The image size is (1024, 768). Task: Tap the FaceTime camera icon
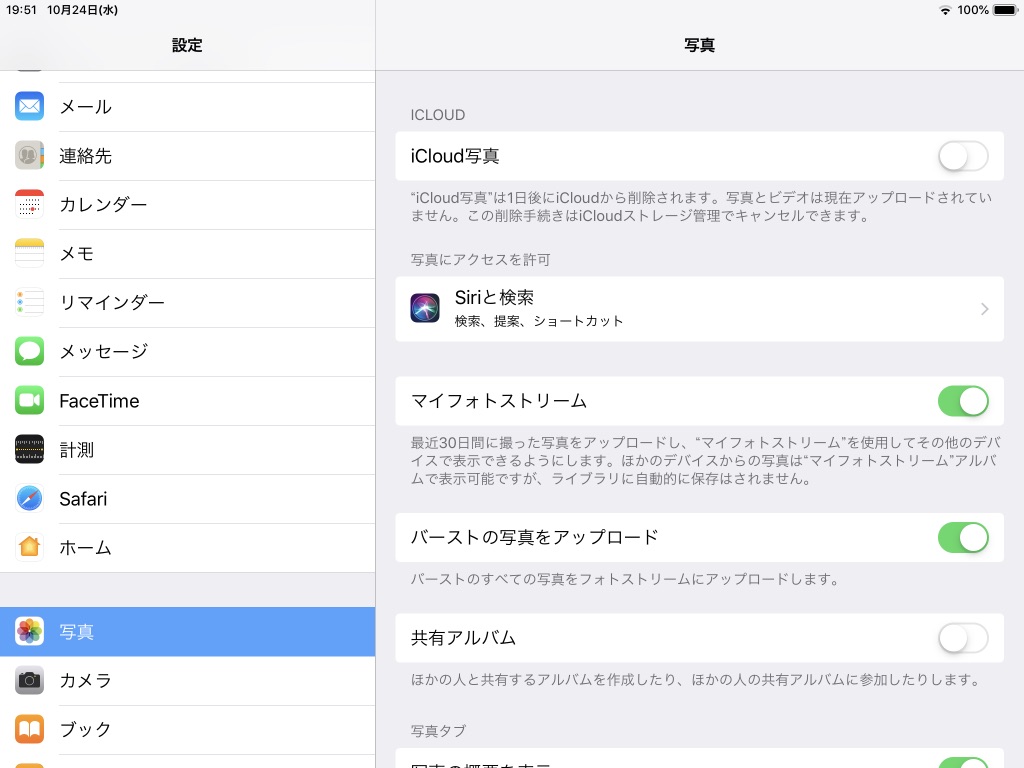pyautogui.click(x=29, y=400)
